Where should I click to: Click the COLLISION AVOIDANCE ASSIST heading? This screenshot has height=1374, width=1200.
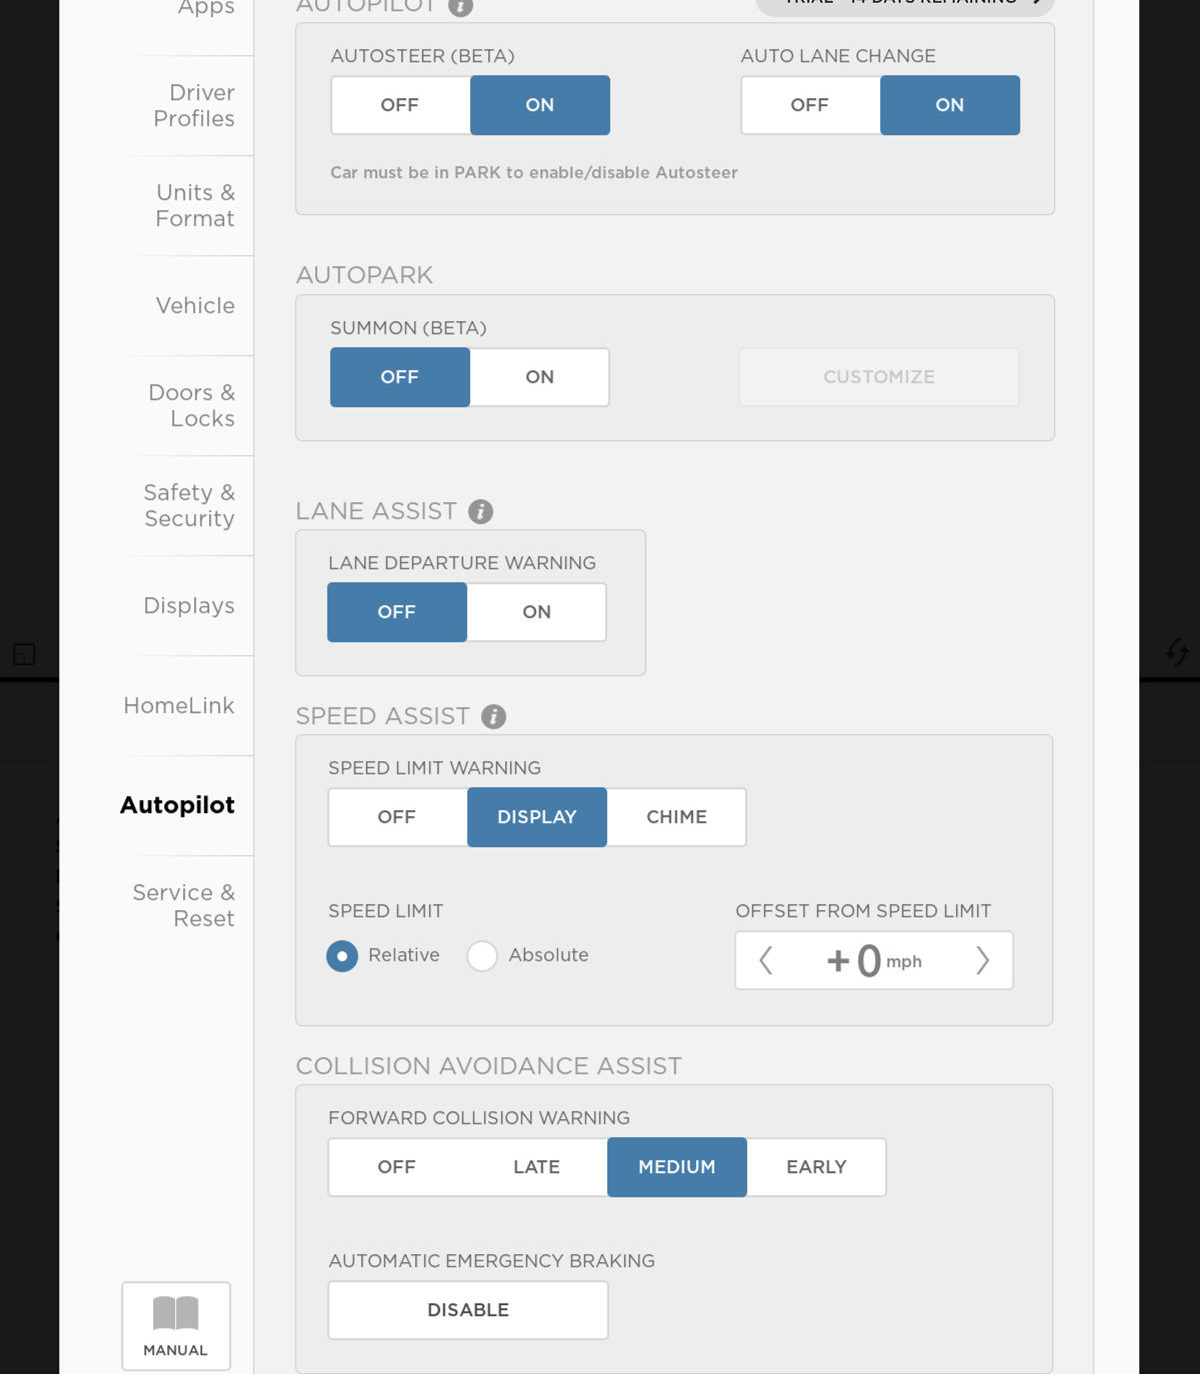[x=489, y=1066]
